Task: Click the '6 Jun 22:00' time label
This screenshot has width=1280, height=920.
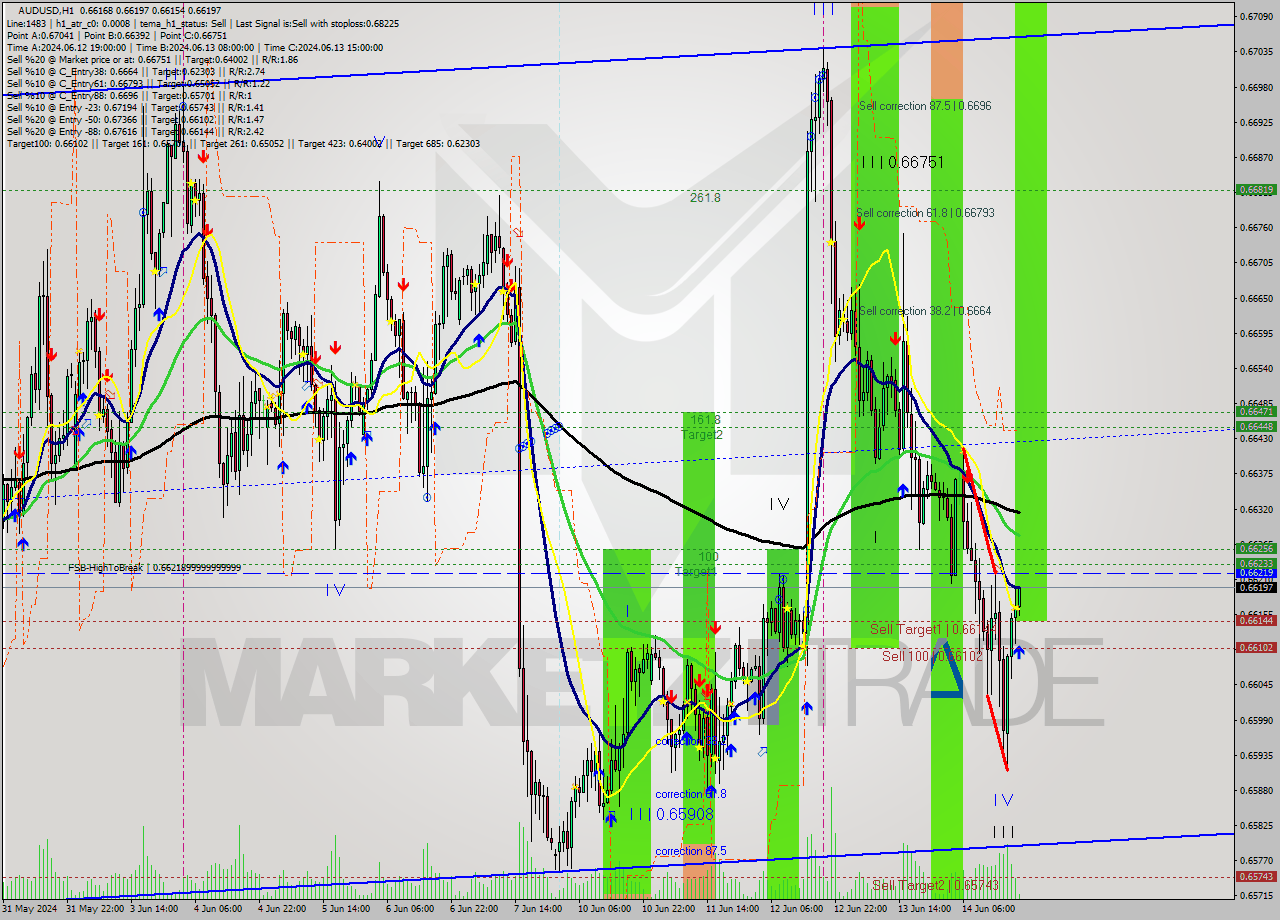Action: click(x=475, y=909)
